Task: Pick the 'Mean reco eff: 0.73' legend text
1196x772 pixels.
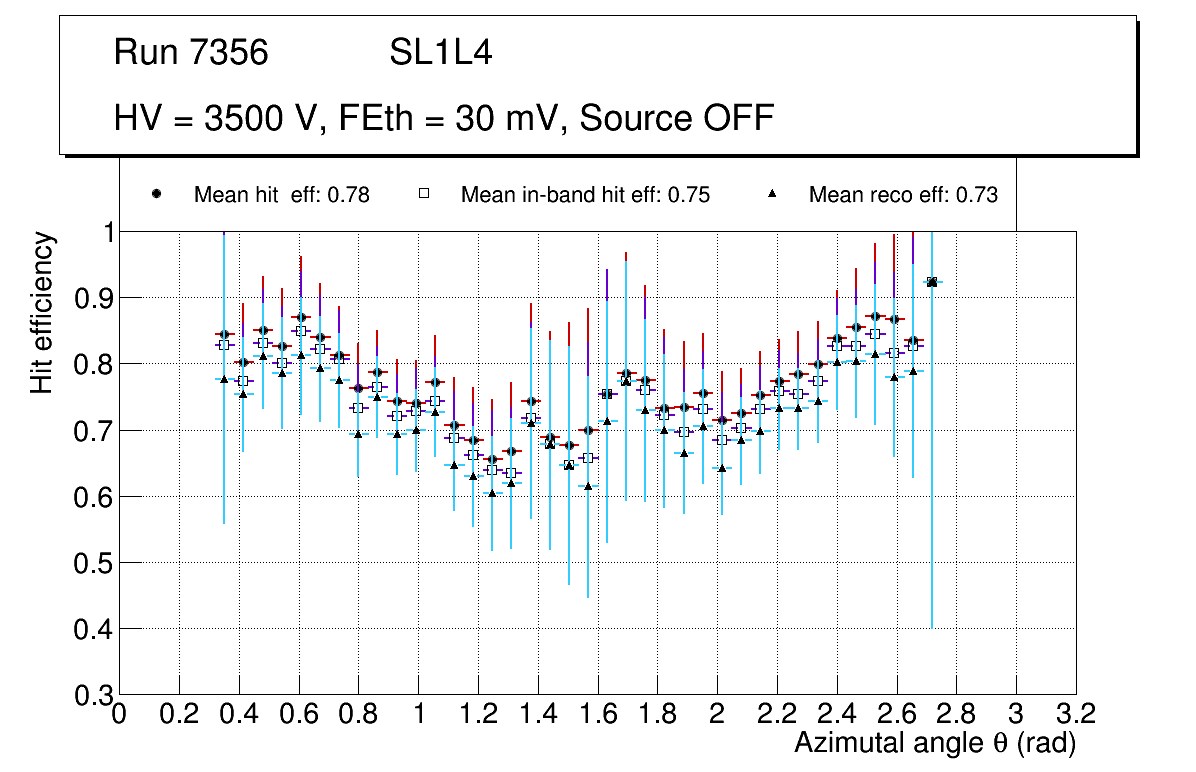Action: pyautogui.click(x=903, y=195)
